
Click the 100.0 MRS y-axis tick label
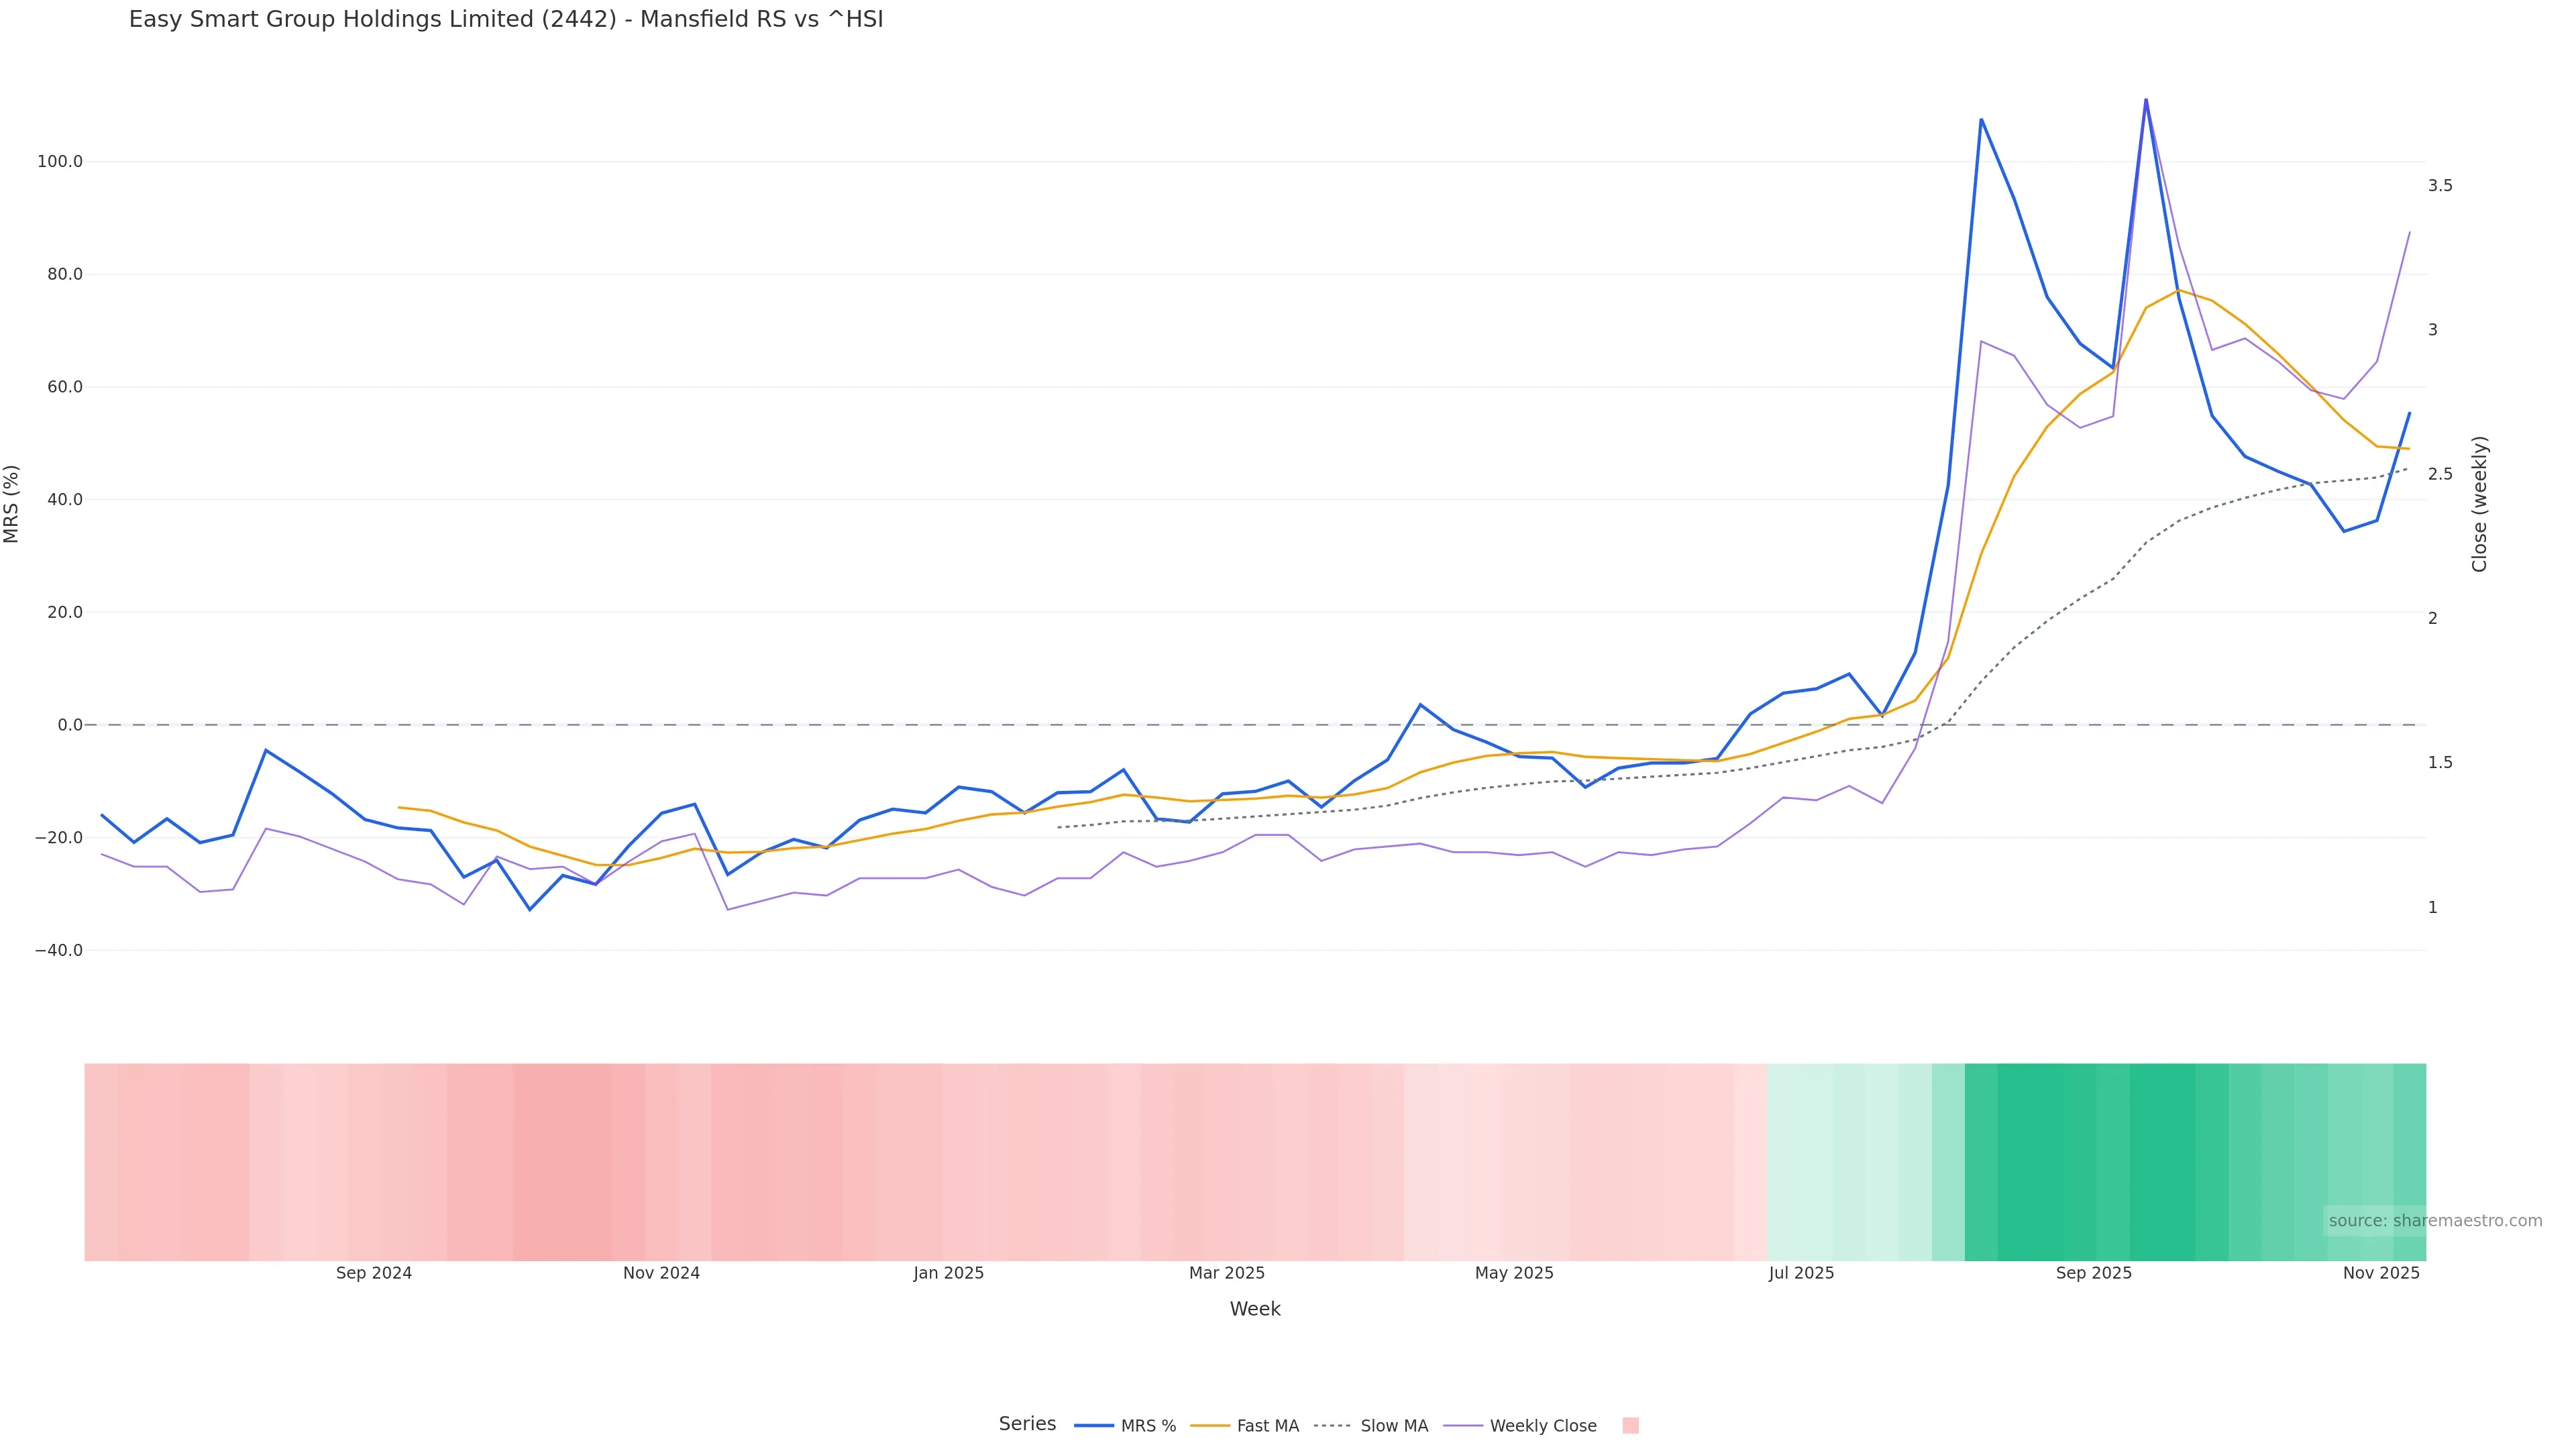point(60,162)
